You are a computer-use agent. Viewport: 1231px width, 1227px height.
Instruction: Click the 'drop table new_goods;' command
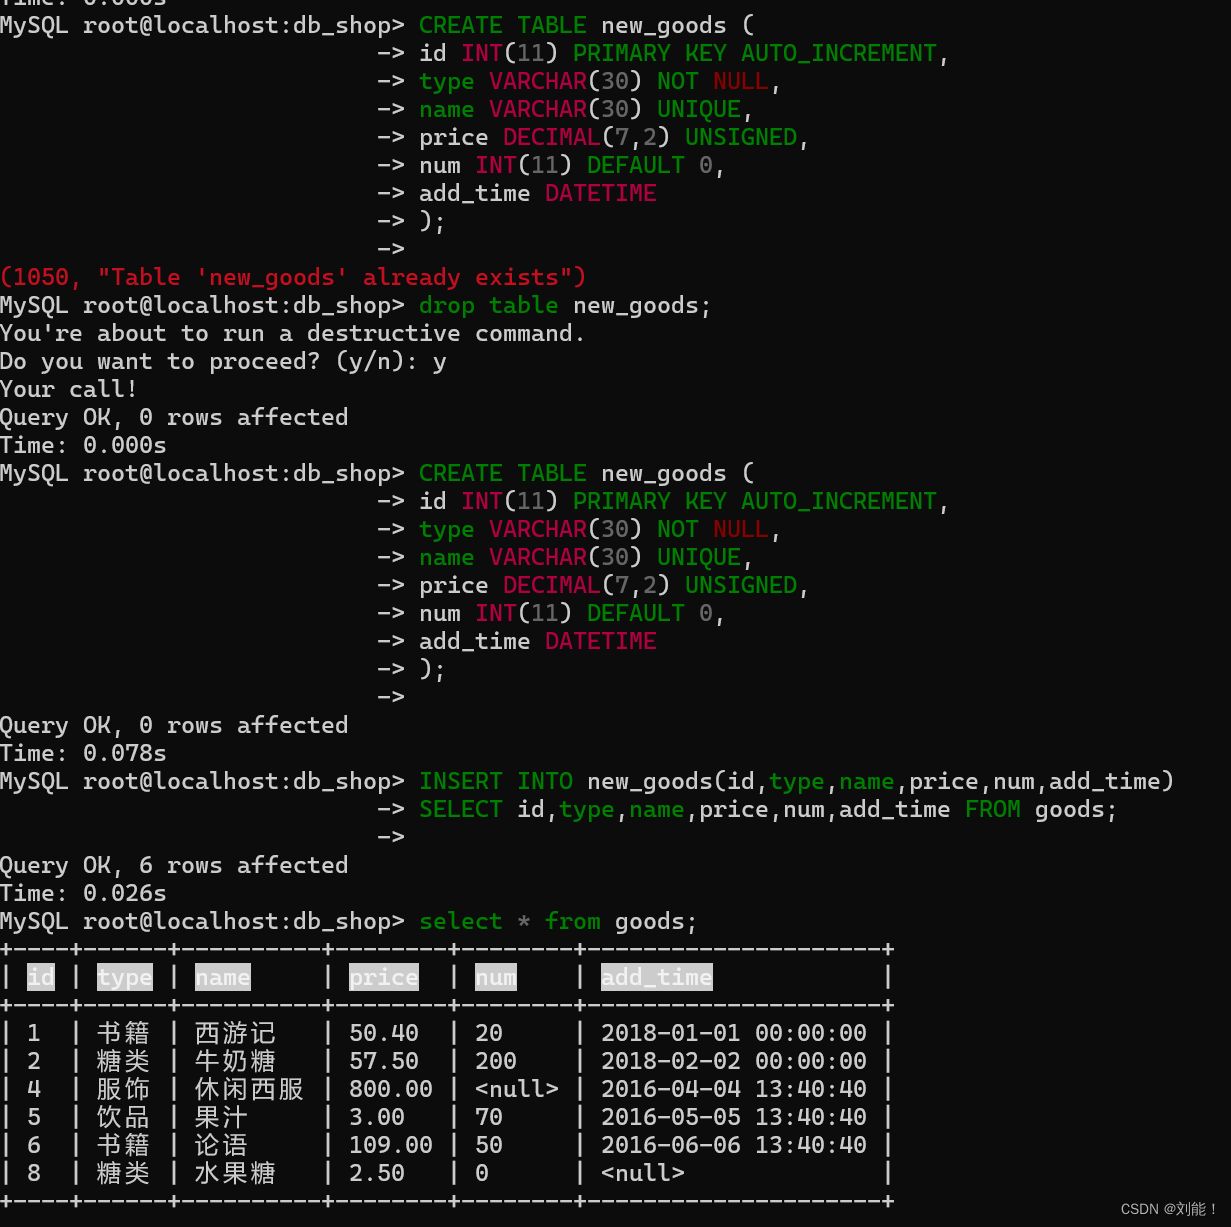(x=565, y=305)
